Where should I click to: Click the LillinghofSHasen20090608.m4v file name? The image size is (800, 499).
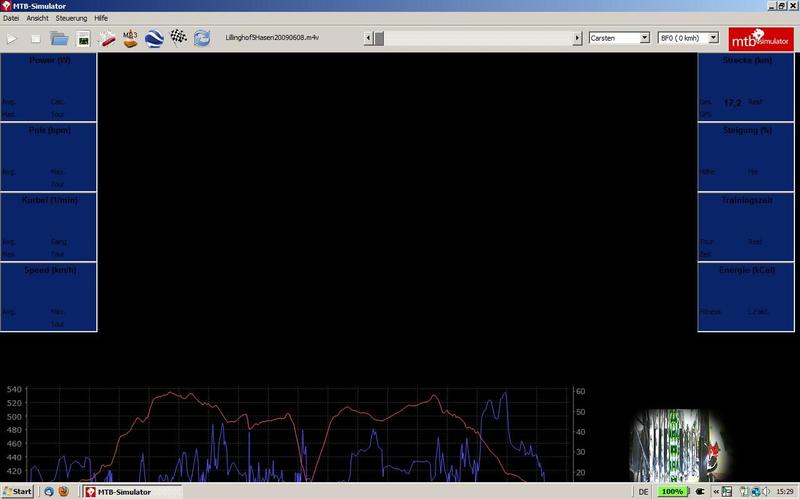pos(272,37)
